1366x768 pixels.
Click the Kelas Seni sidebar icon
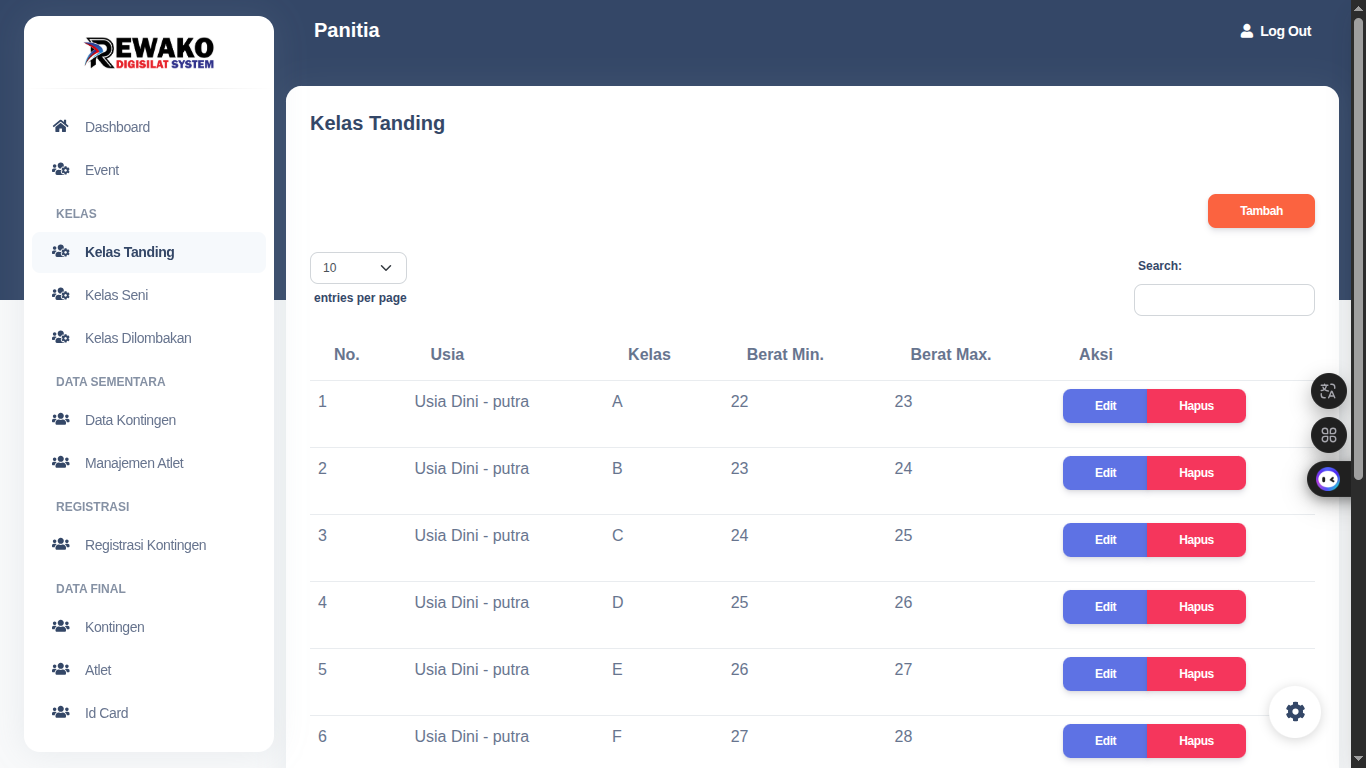[x=60, y=295]
